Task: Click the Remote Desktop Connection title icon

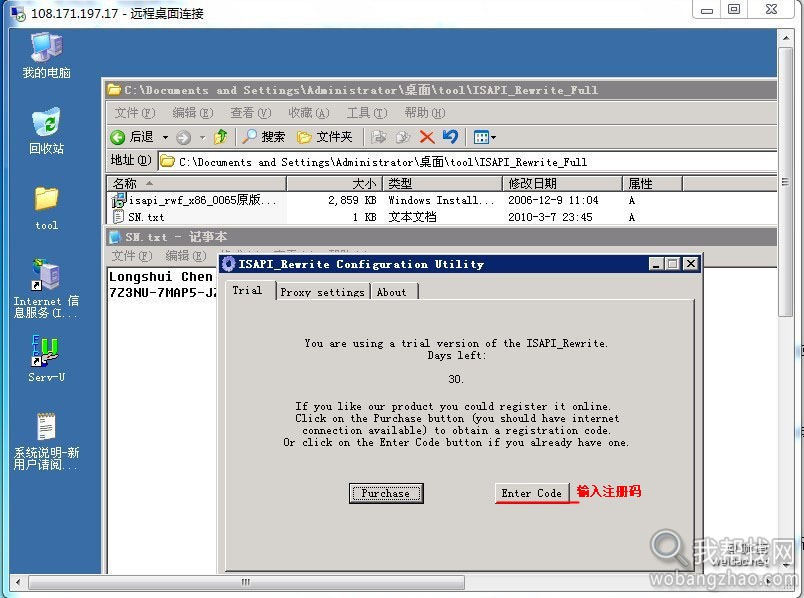Action: [17, 13]
